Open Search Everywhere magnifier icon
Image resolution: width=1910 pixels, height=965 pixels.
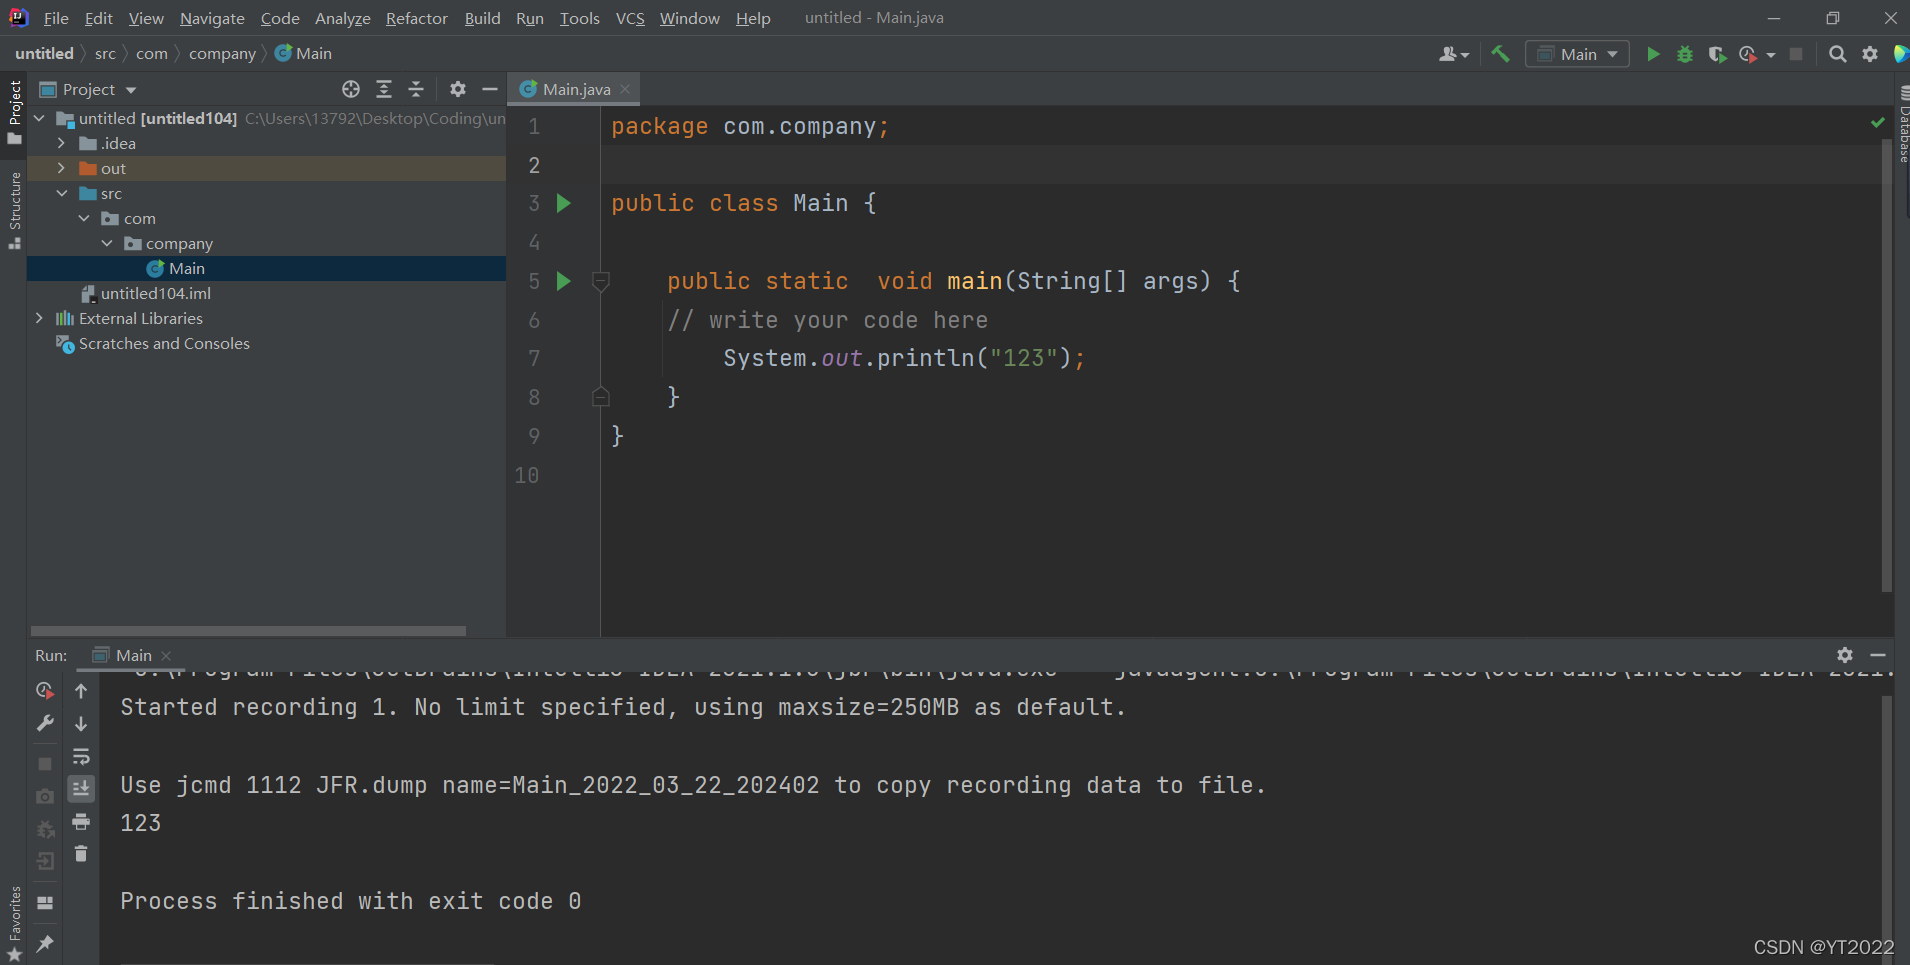[x=1837, y=54]
